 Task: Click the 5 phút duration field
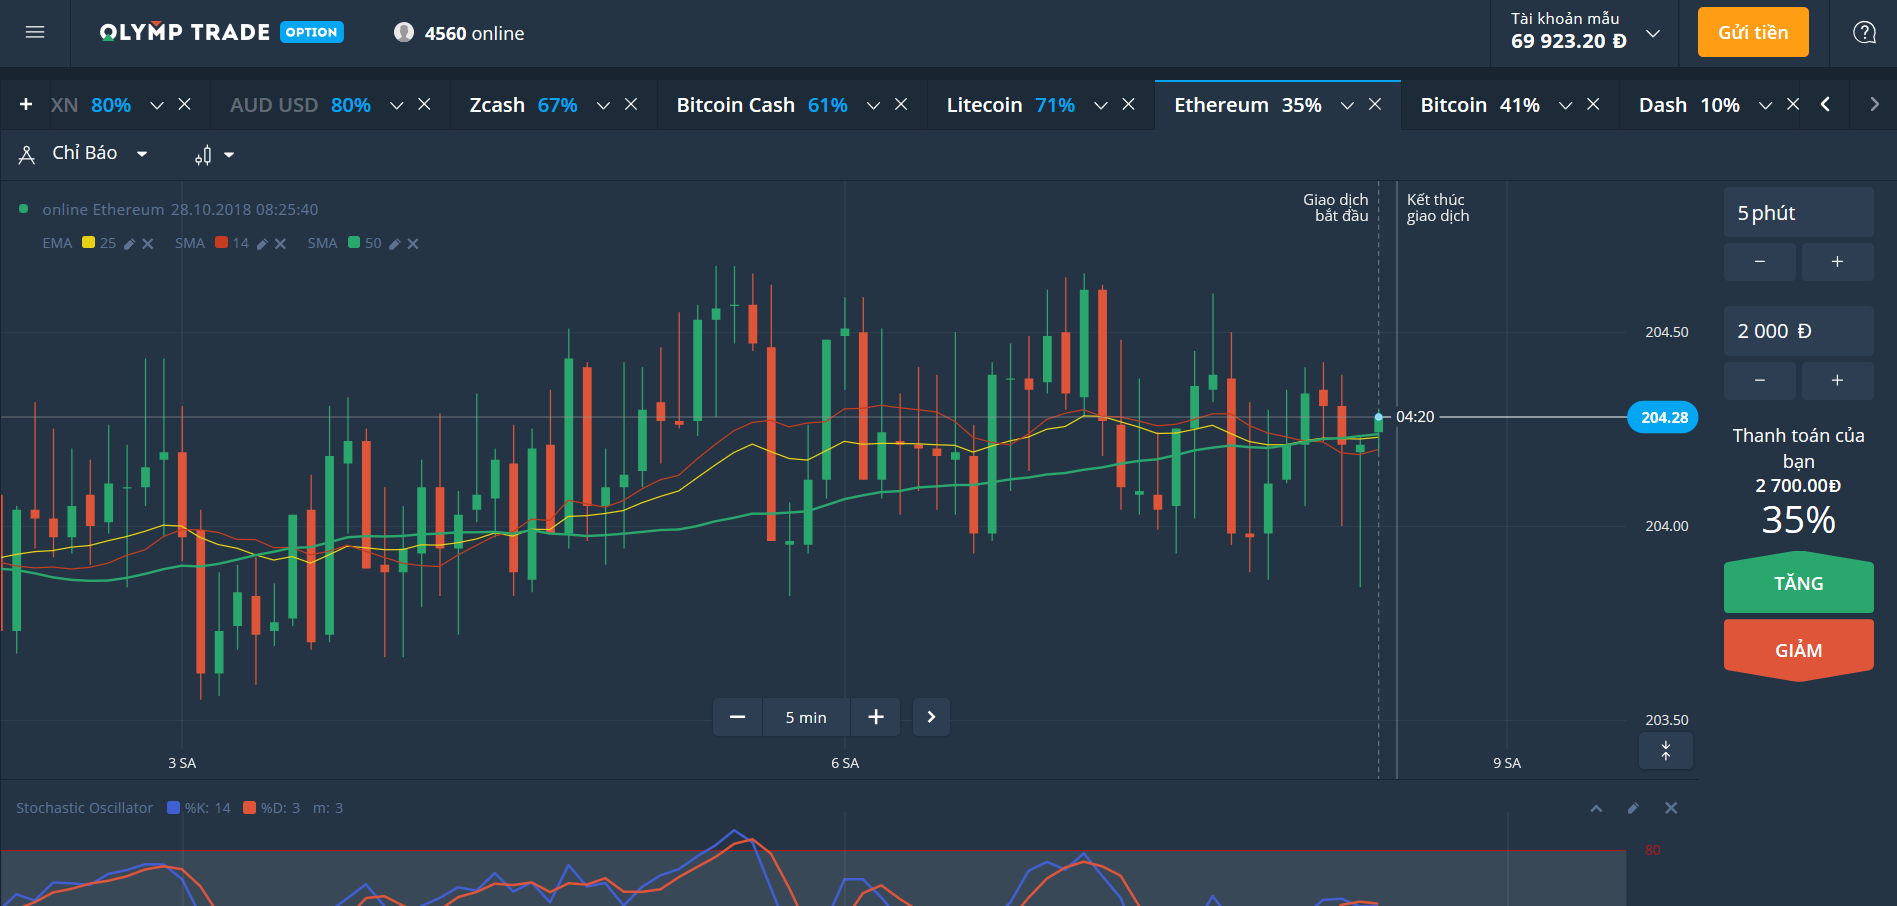point(1798,213)
